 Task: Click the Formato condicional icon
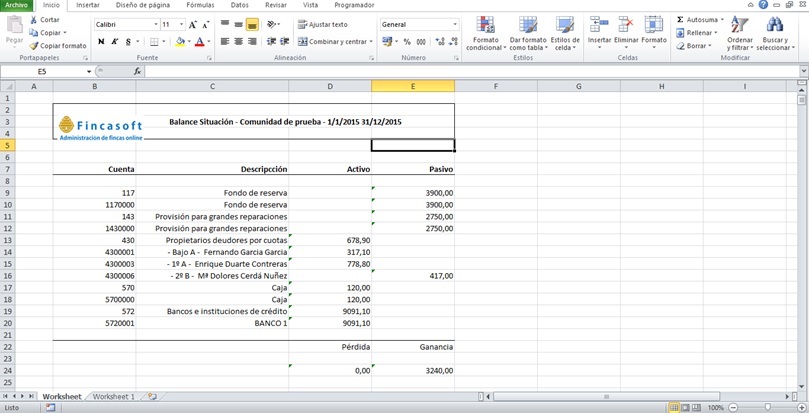click(x=484, y=26)
